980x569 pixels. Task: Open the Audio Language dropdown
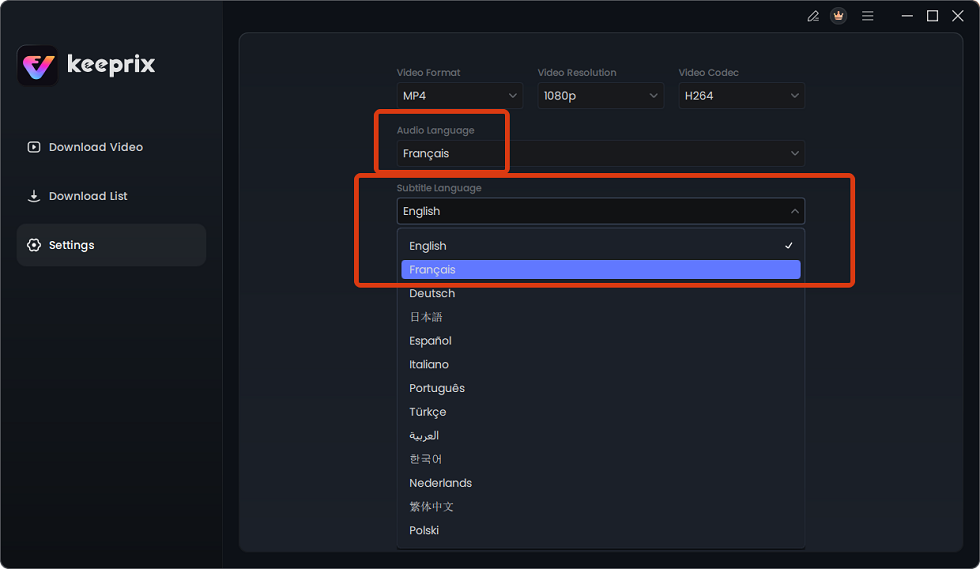click(x=600, y=154)
